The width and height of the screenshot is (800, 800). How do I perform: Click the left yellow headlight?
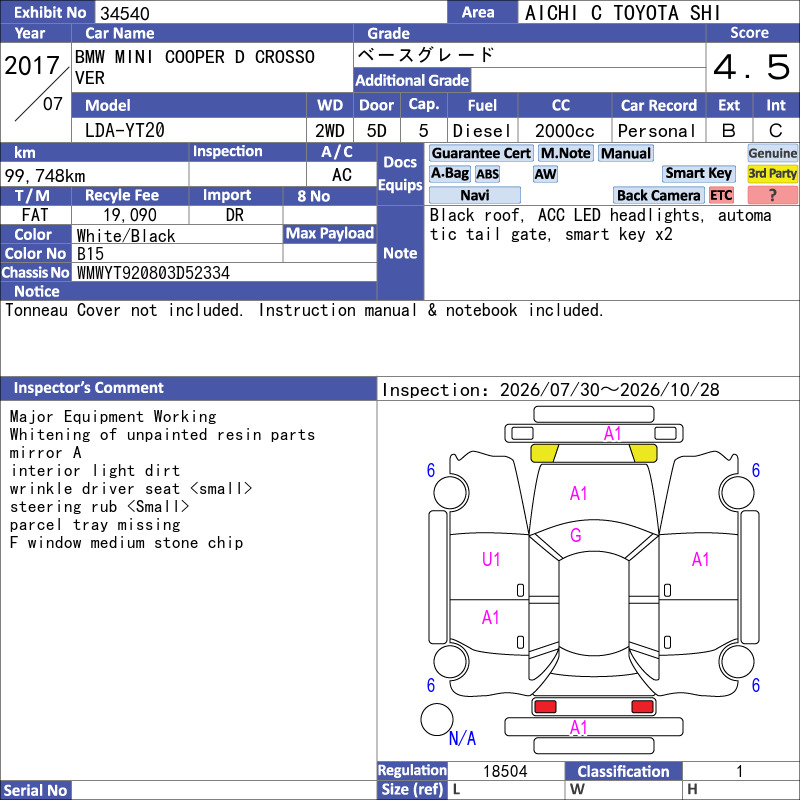[544, 453]
